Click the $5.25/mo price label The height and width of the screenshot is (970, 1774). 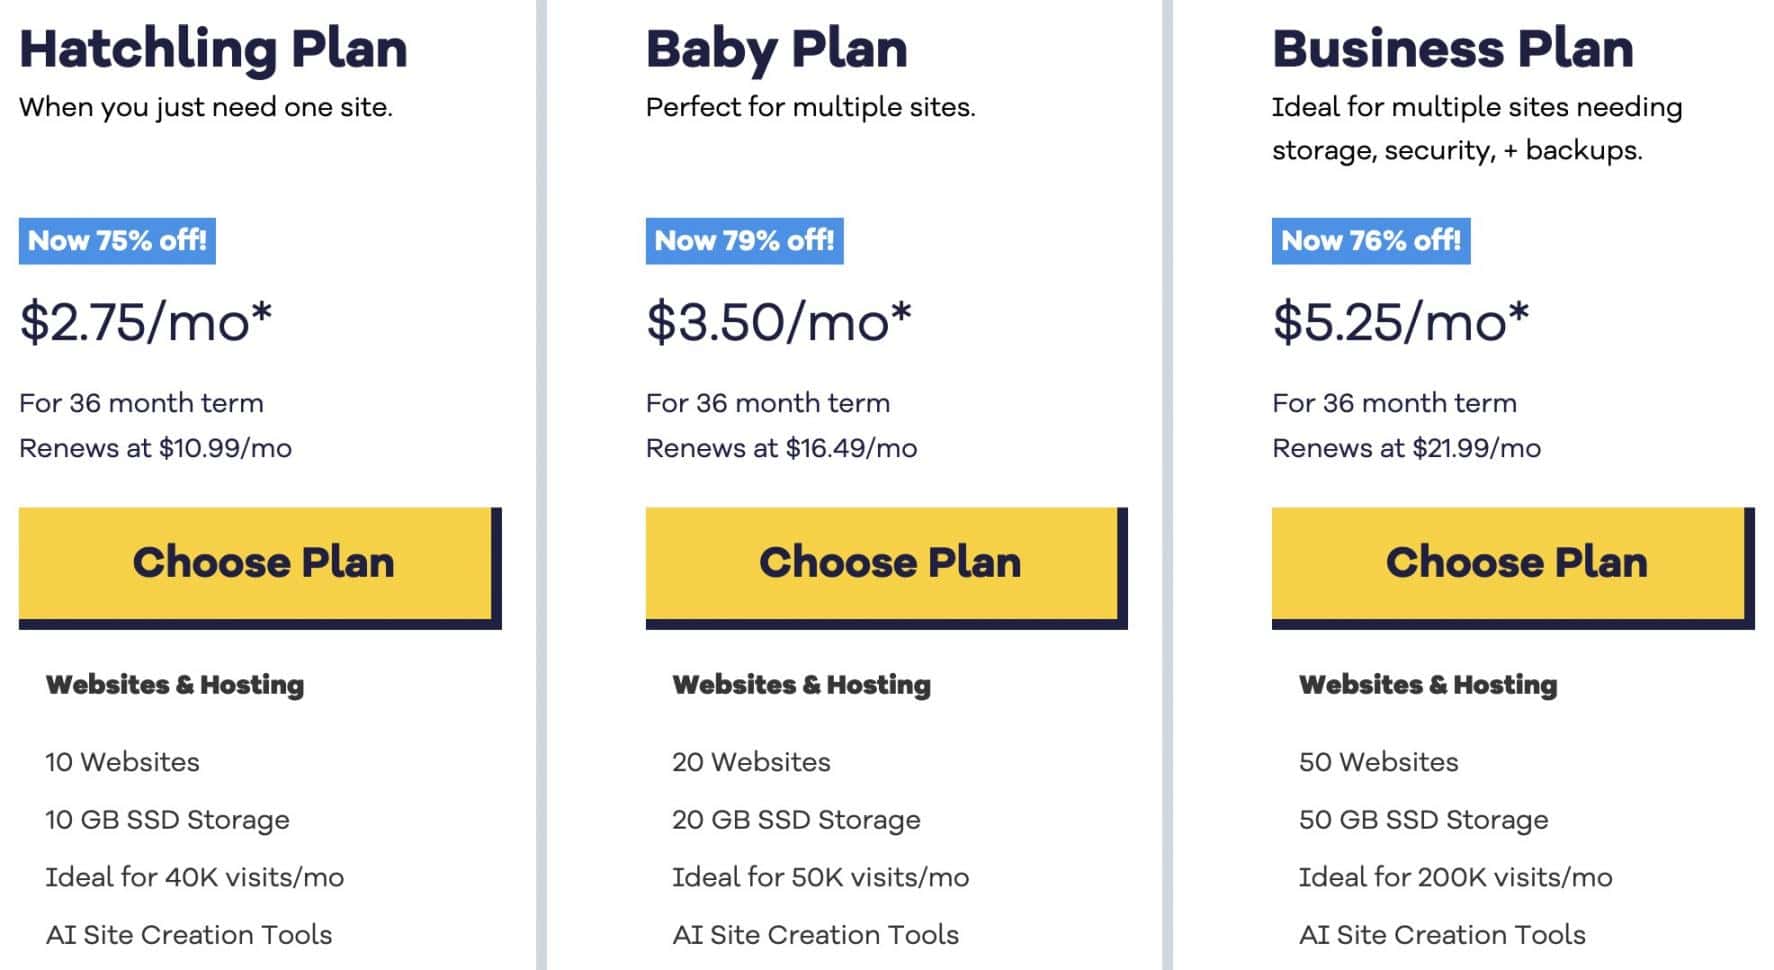[1400, 322]
